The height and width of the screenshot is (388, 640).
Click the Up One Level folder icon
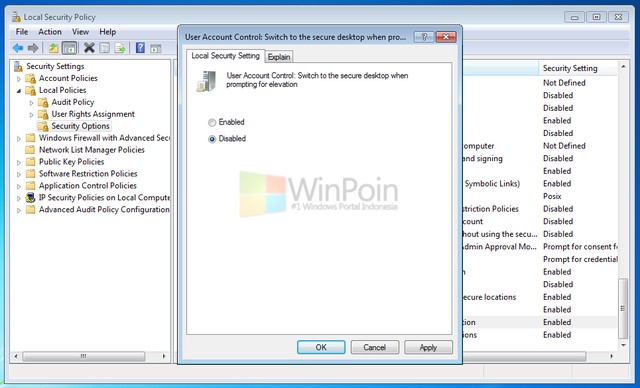pos(53,48)
